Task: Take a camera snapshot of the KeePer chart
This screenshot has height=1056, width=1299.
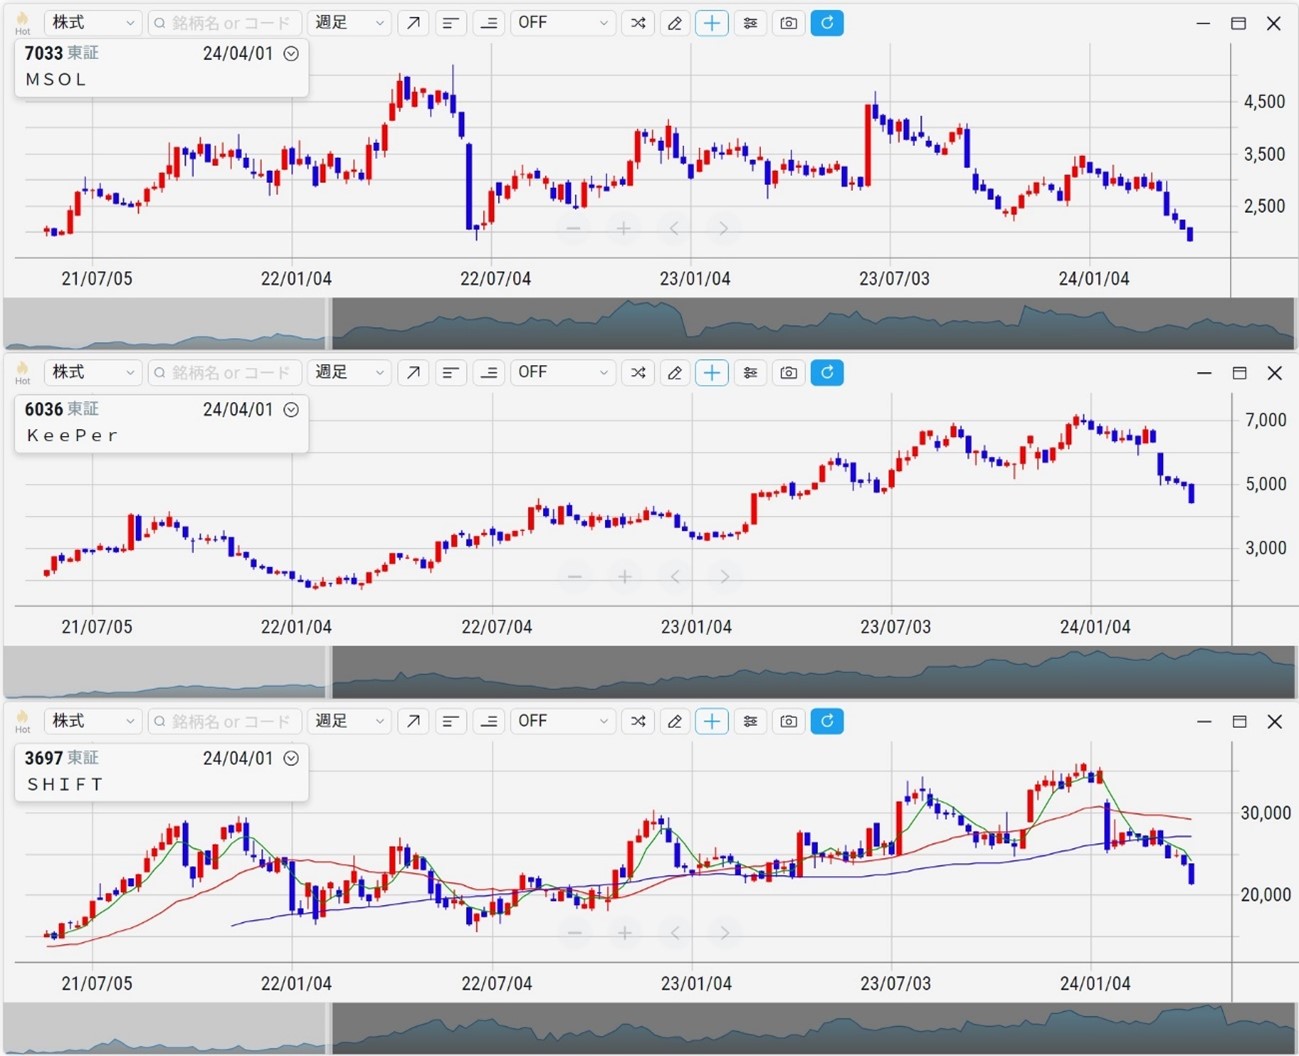Action: (789, 373)
